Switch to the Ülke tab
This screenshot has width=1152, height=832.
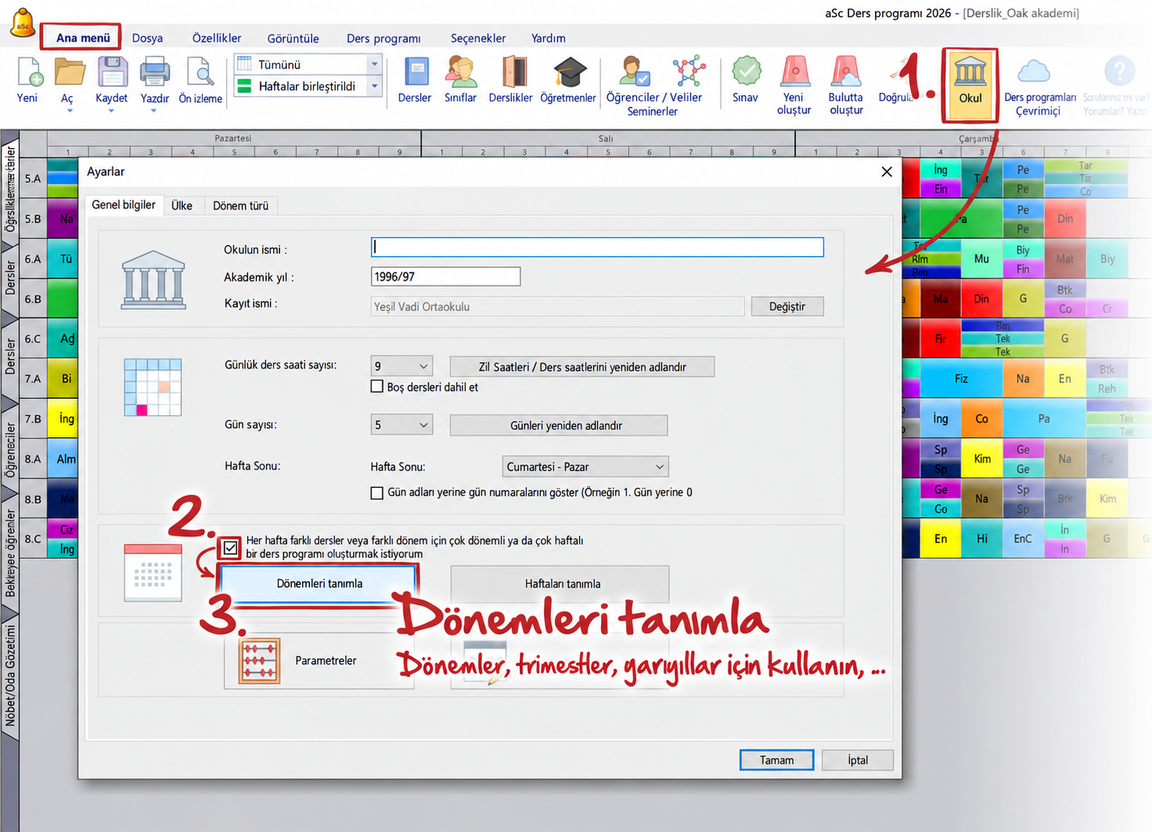[x=181, y=206]
